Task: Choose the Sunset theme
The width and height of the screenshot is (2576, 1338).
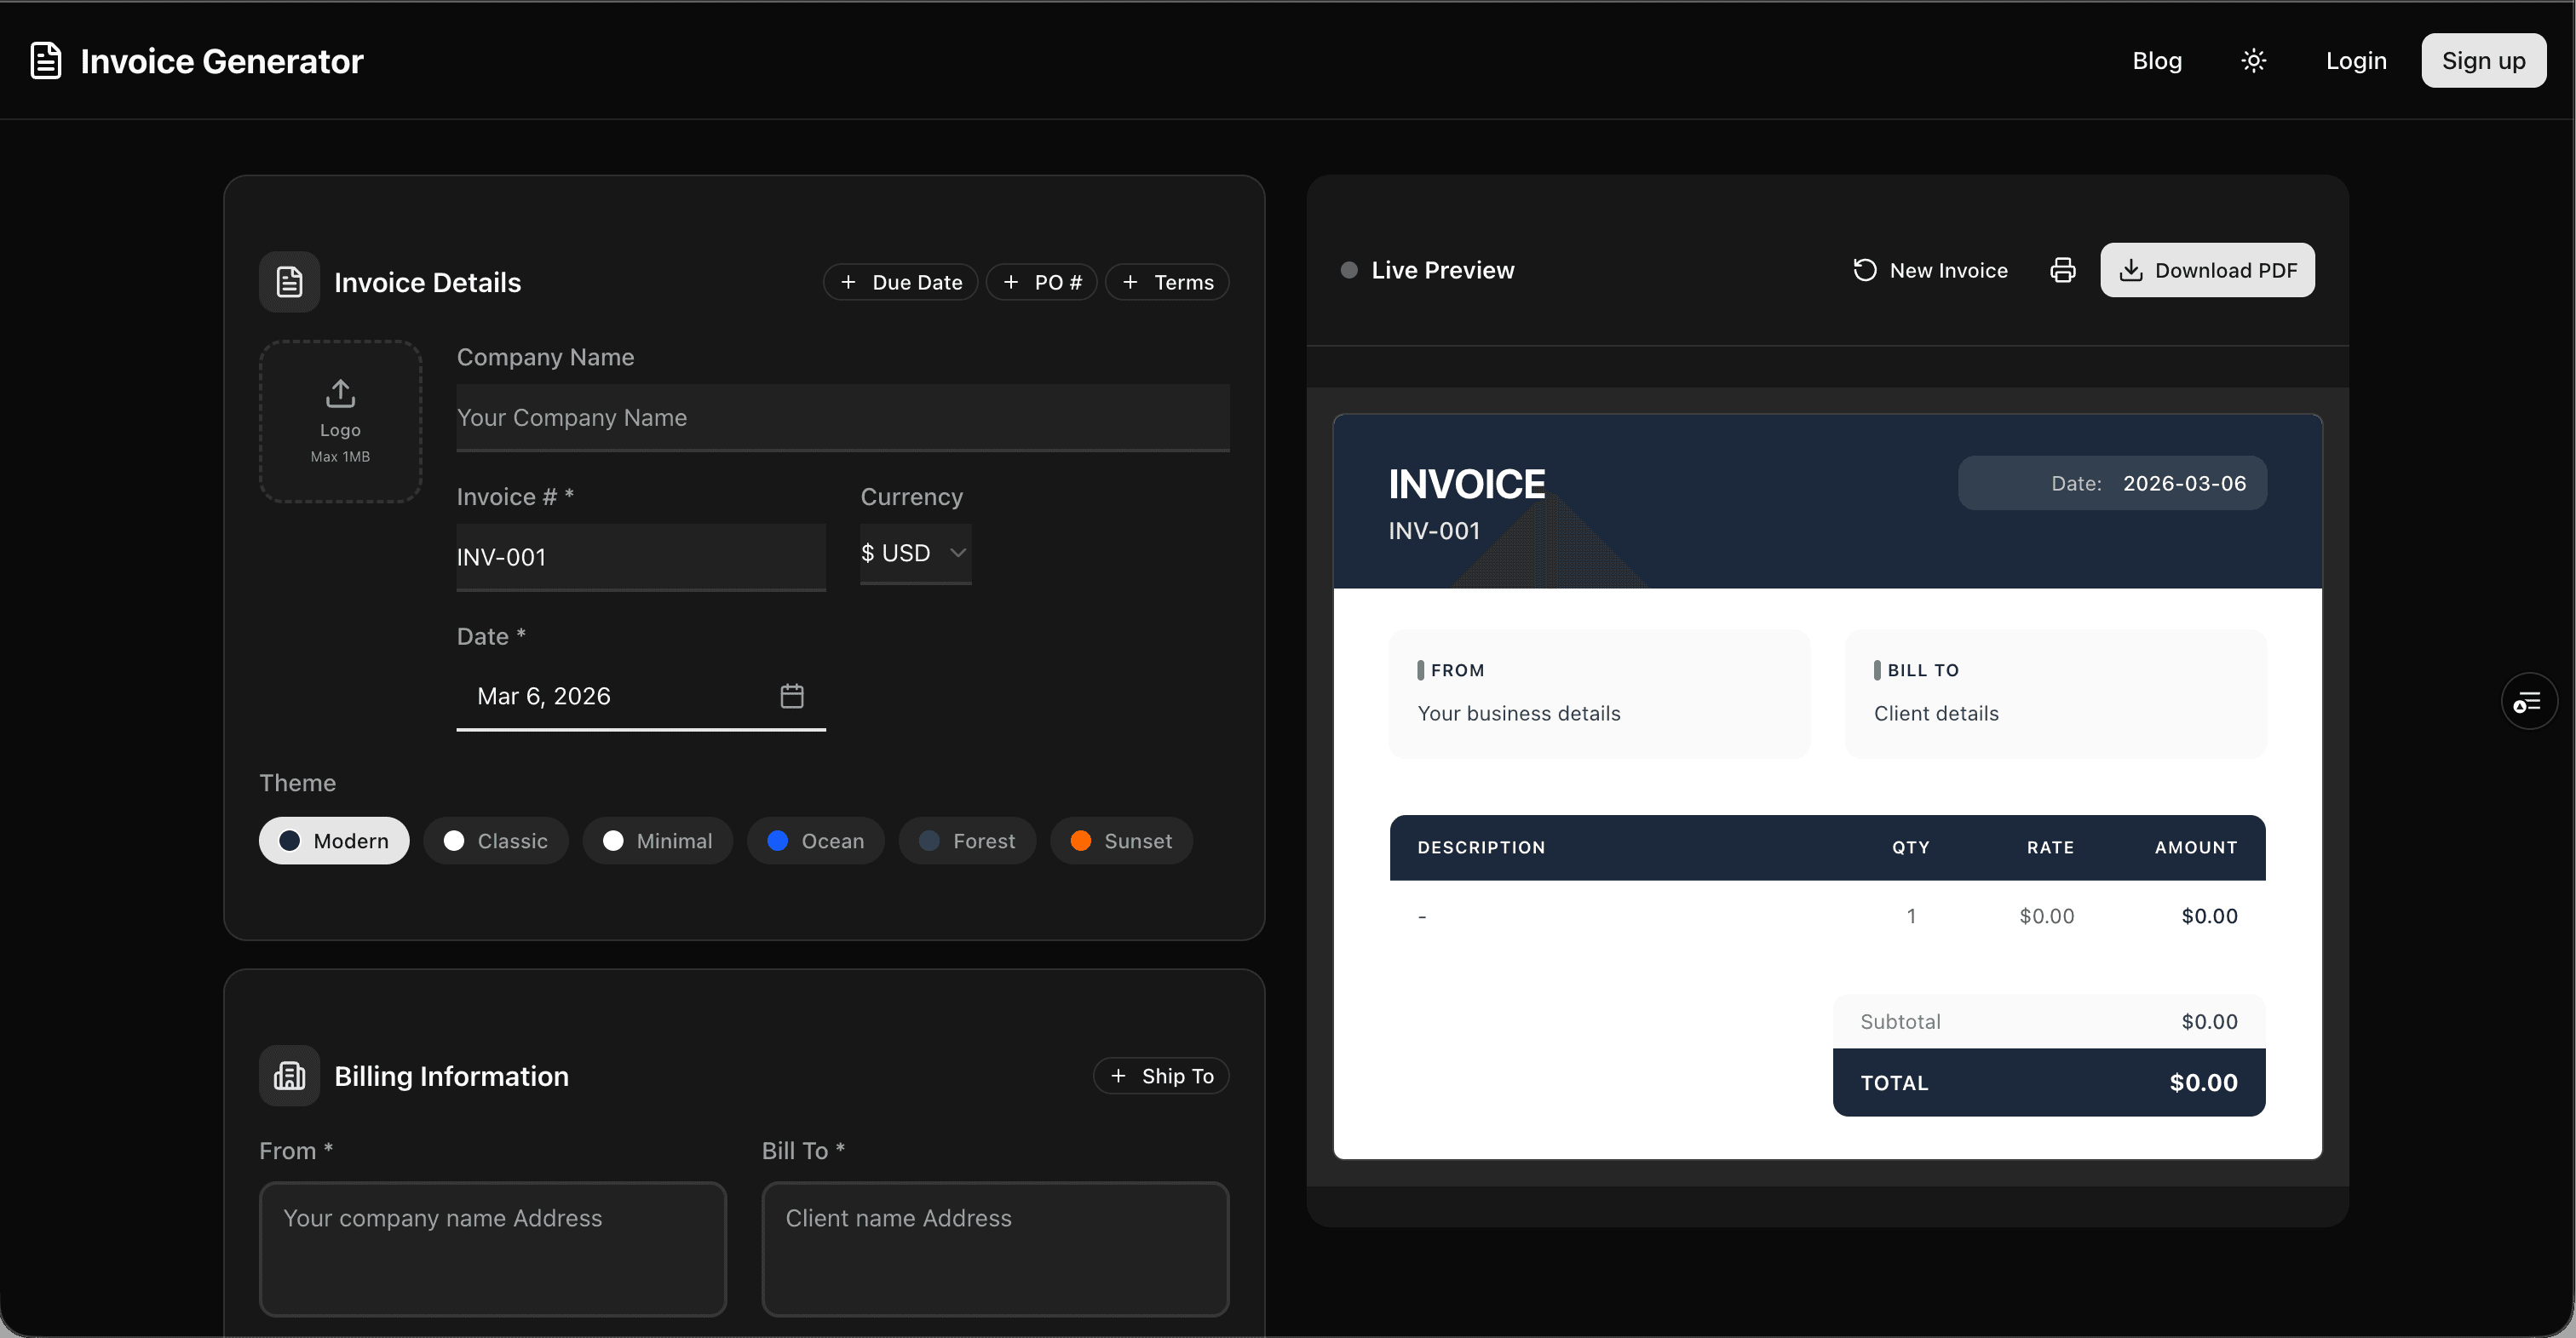Action: 1121,841
